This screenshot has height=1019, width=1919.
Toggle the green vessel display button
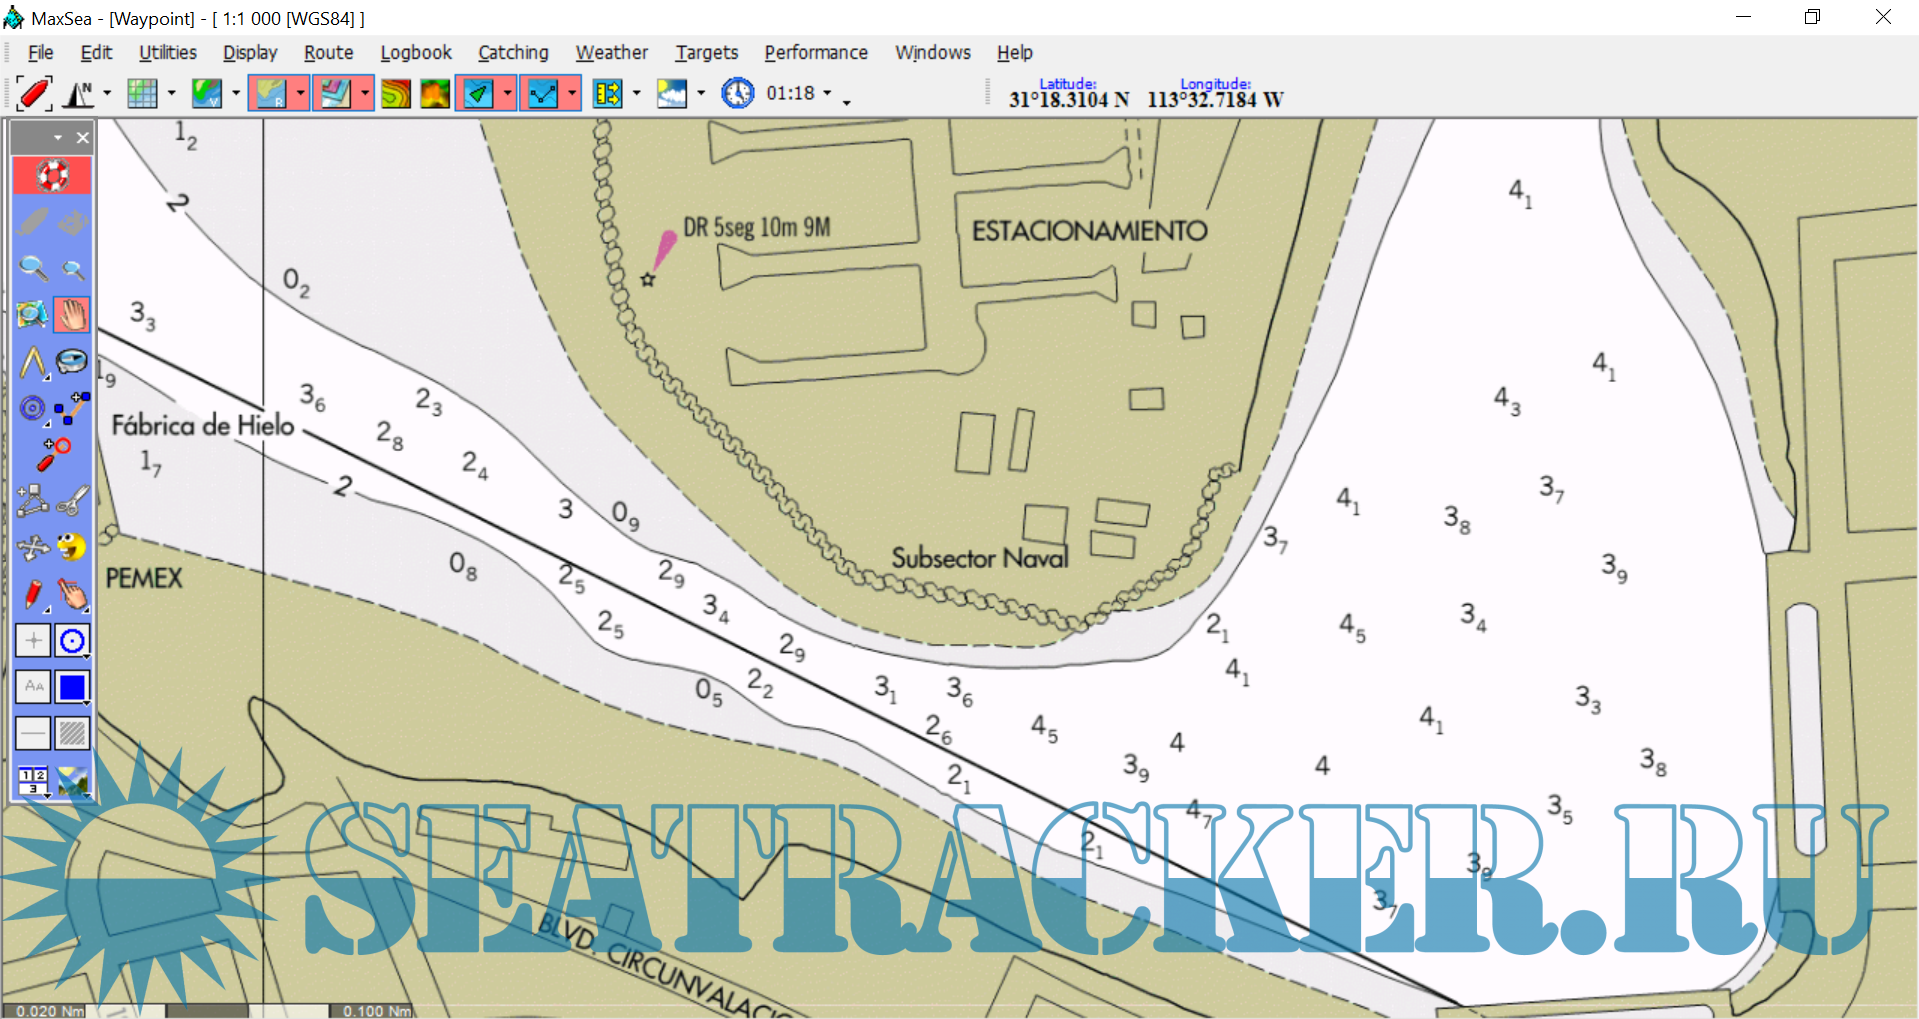click(x=478, y=93)
